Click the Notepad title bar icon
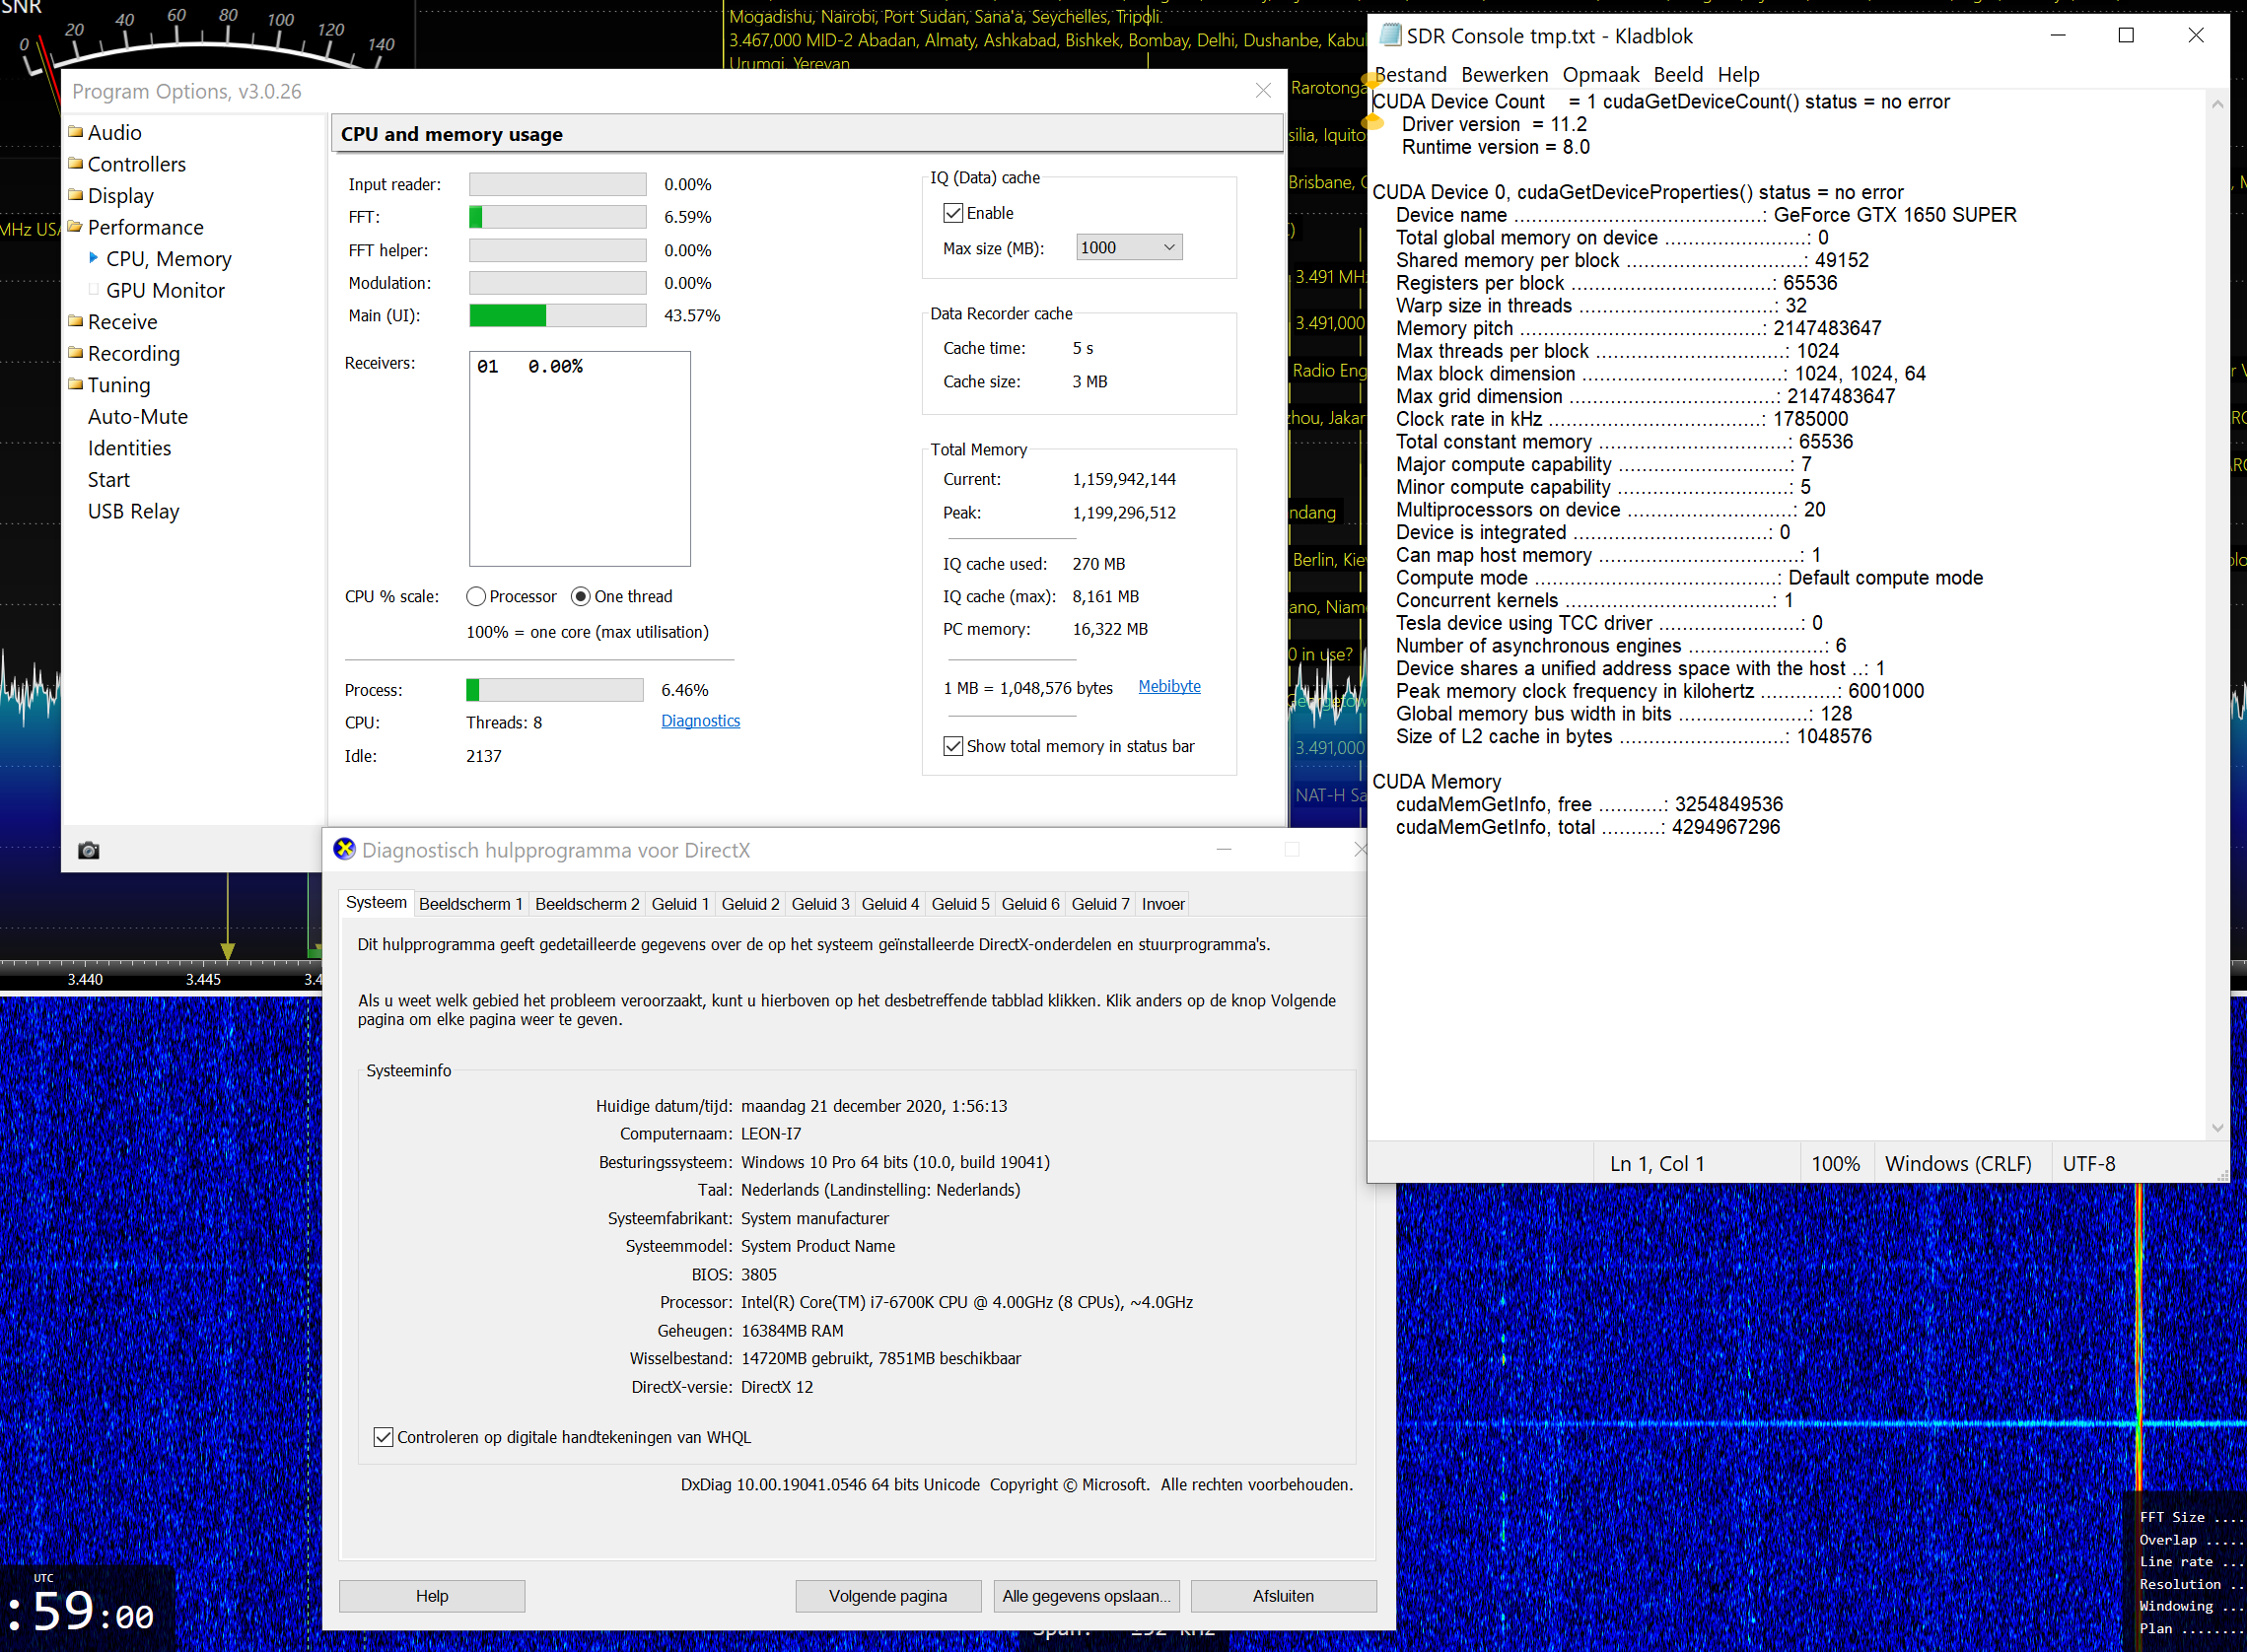 [1389, 36]
